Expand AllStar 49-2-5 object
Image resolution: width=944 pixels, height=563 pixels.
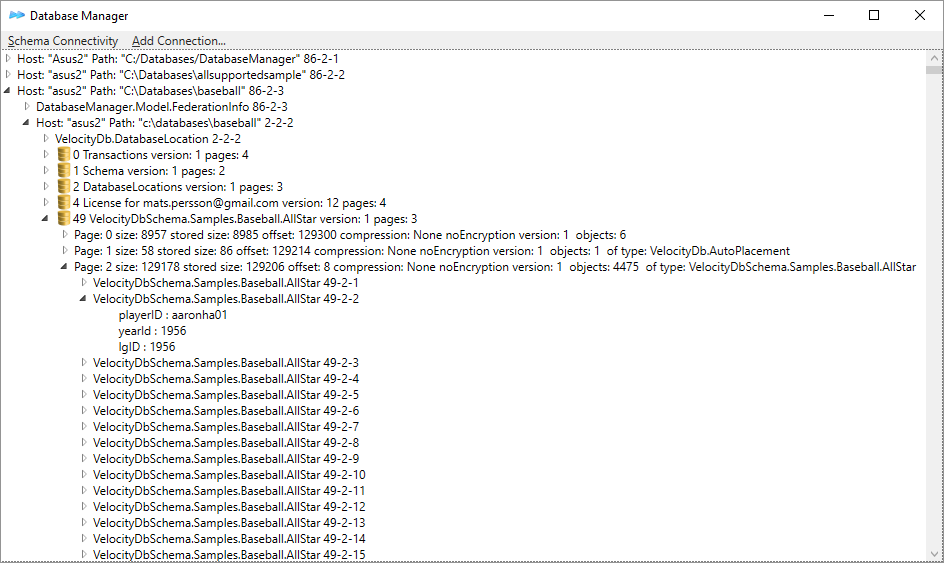(84, 394)
